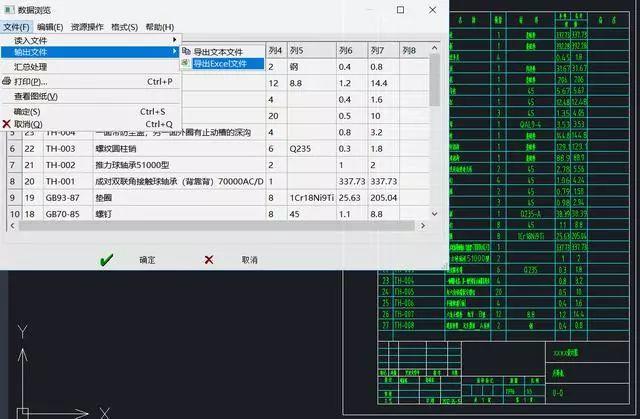Select row header number 9
Image resolution: width=640 pixels, height=419 pixels.
(14, 197)
